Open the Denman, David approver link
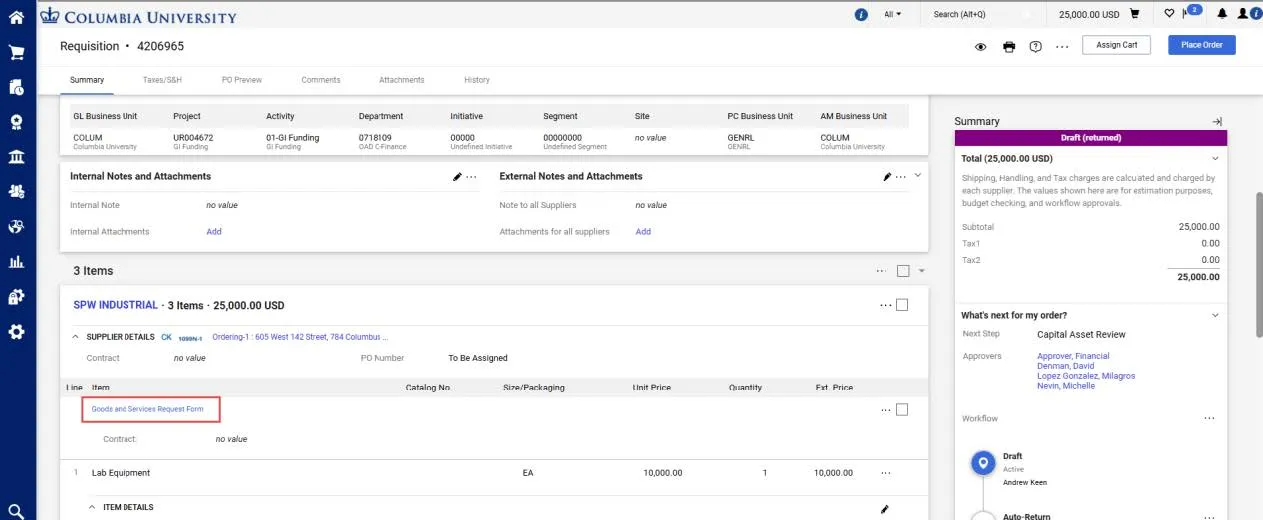The image size is (1263, 520). (1066, 366)
